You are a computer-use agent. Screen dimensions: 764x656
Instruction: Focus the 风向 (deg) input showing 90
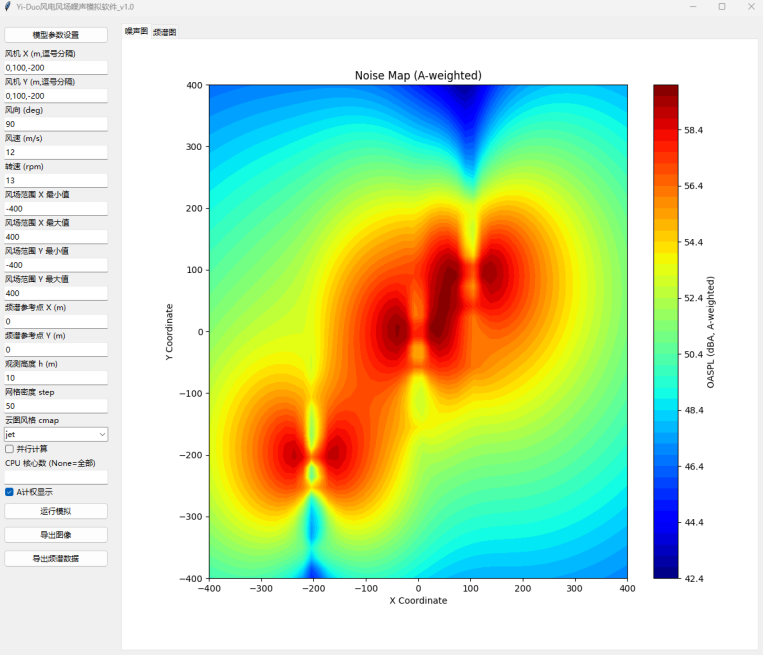pos(56,124)
